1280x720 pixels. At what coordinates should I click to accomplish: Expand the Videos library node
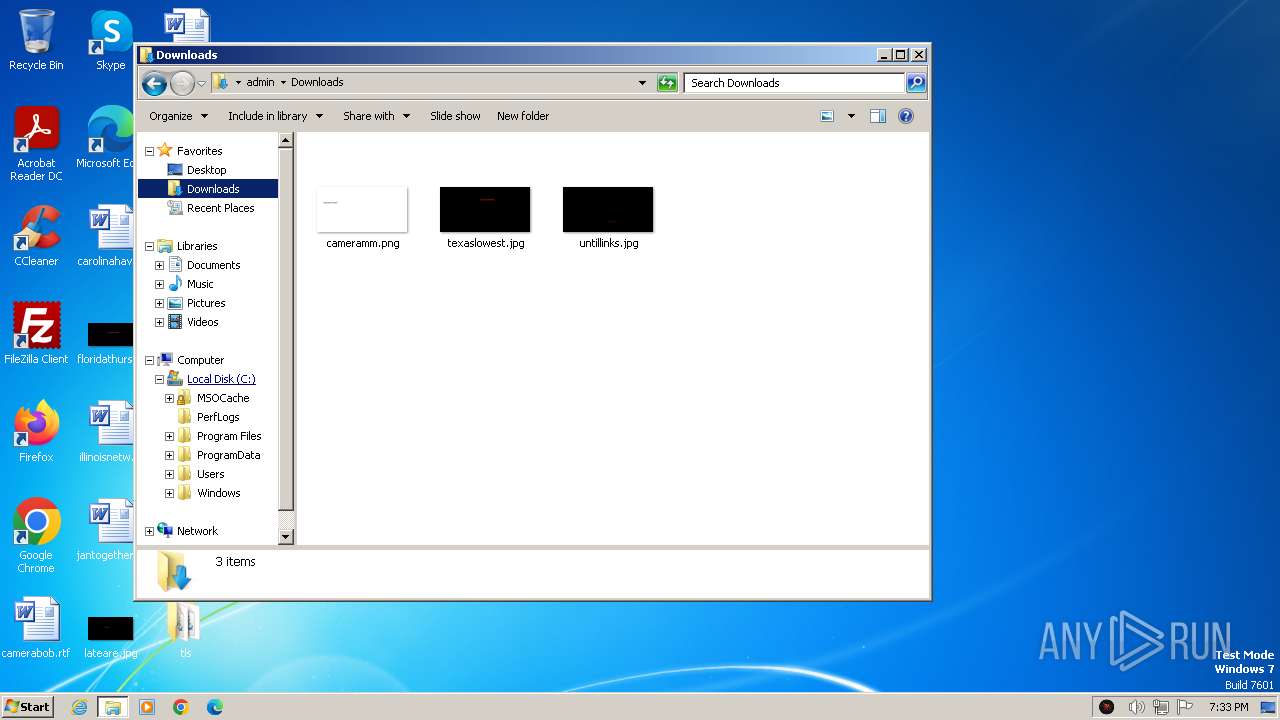pos(159,322)
